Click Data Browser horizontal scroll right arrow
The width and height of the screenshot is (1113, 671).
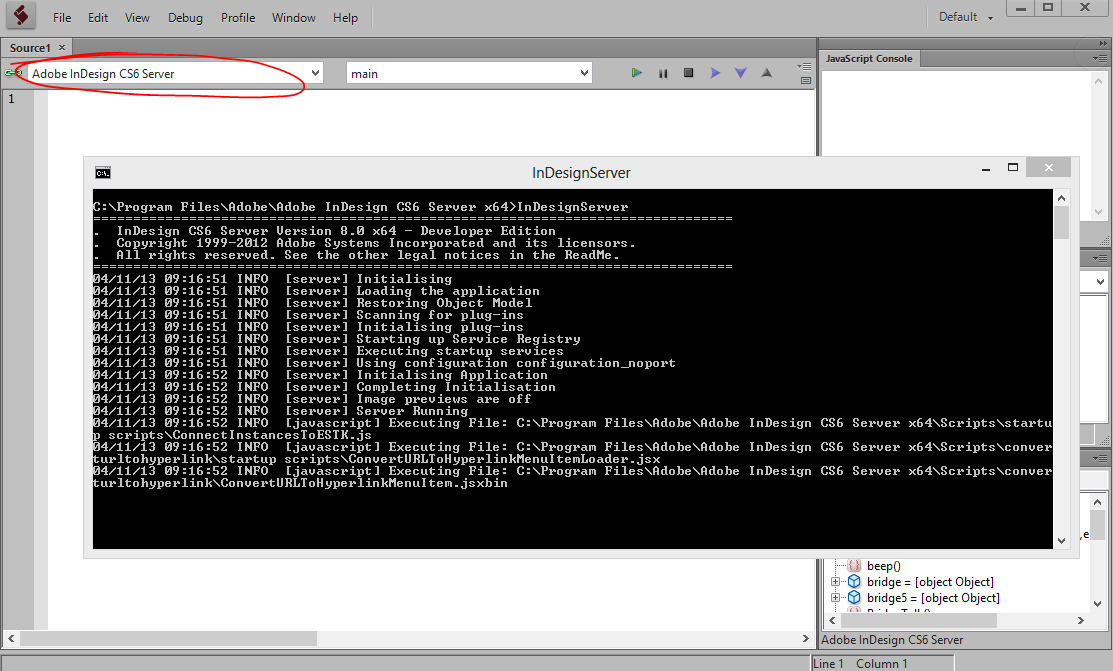(1080, 621)
